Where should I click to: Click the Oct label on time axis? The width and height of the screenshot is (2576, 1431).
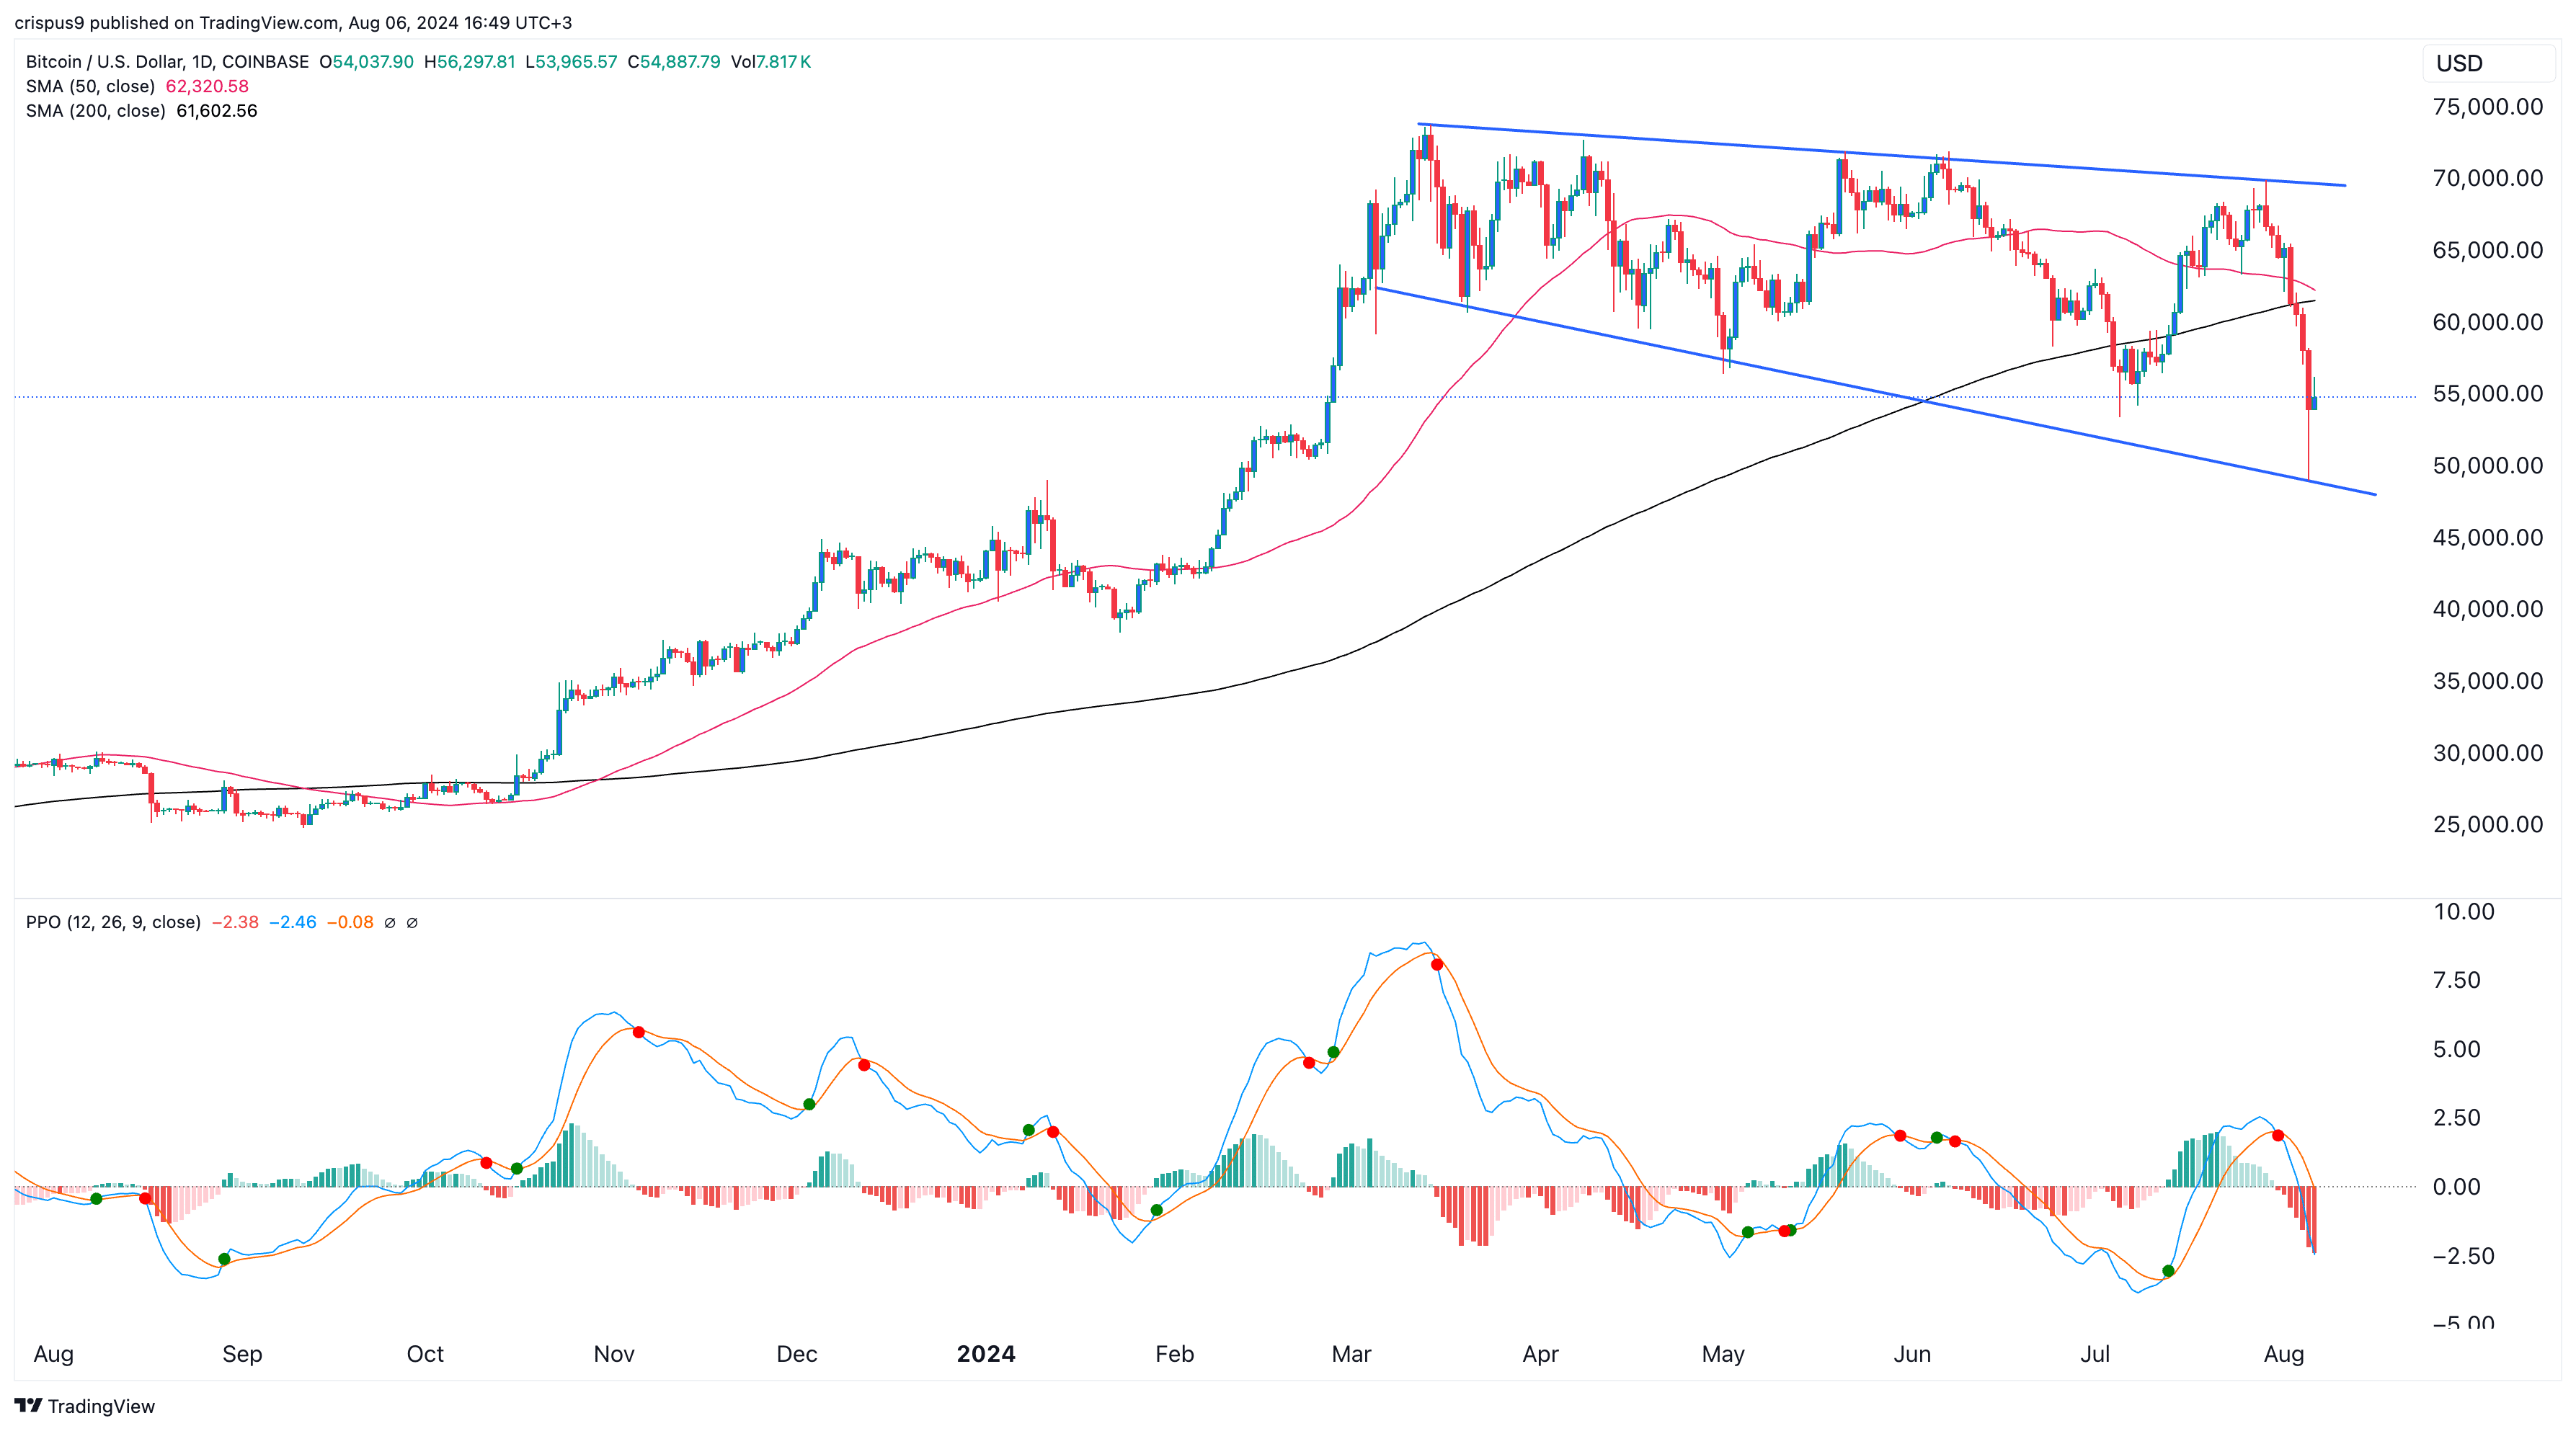pos(425,1354)
